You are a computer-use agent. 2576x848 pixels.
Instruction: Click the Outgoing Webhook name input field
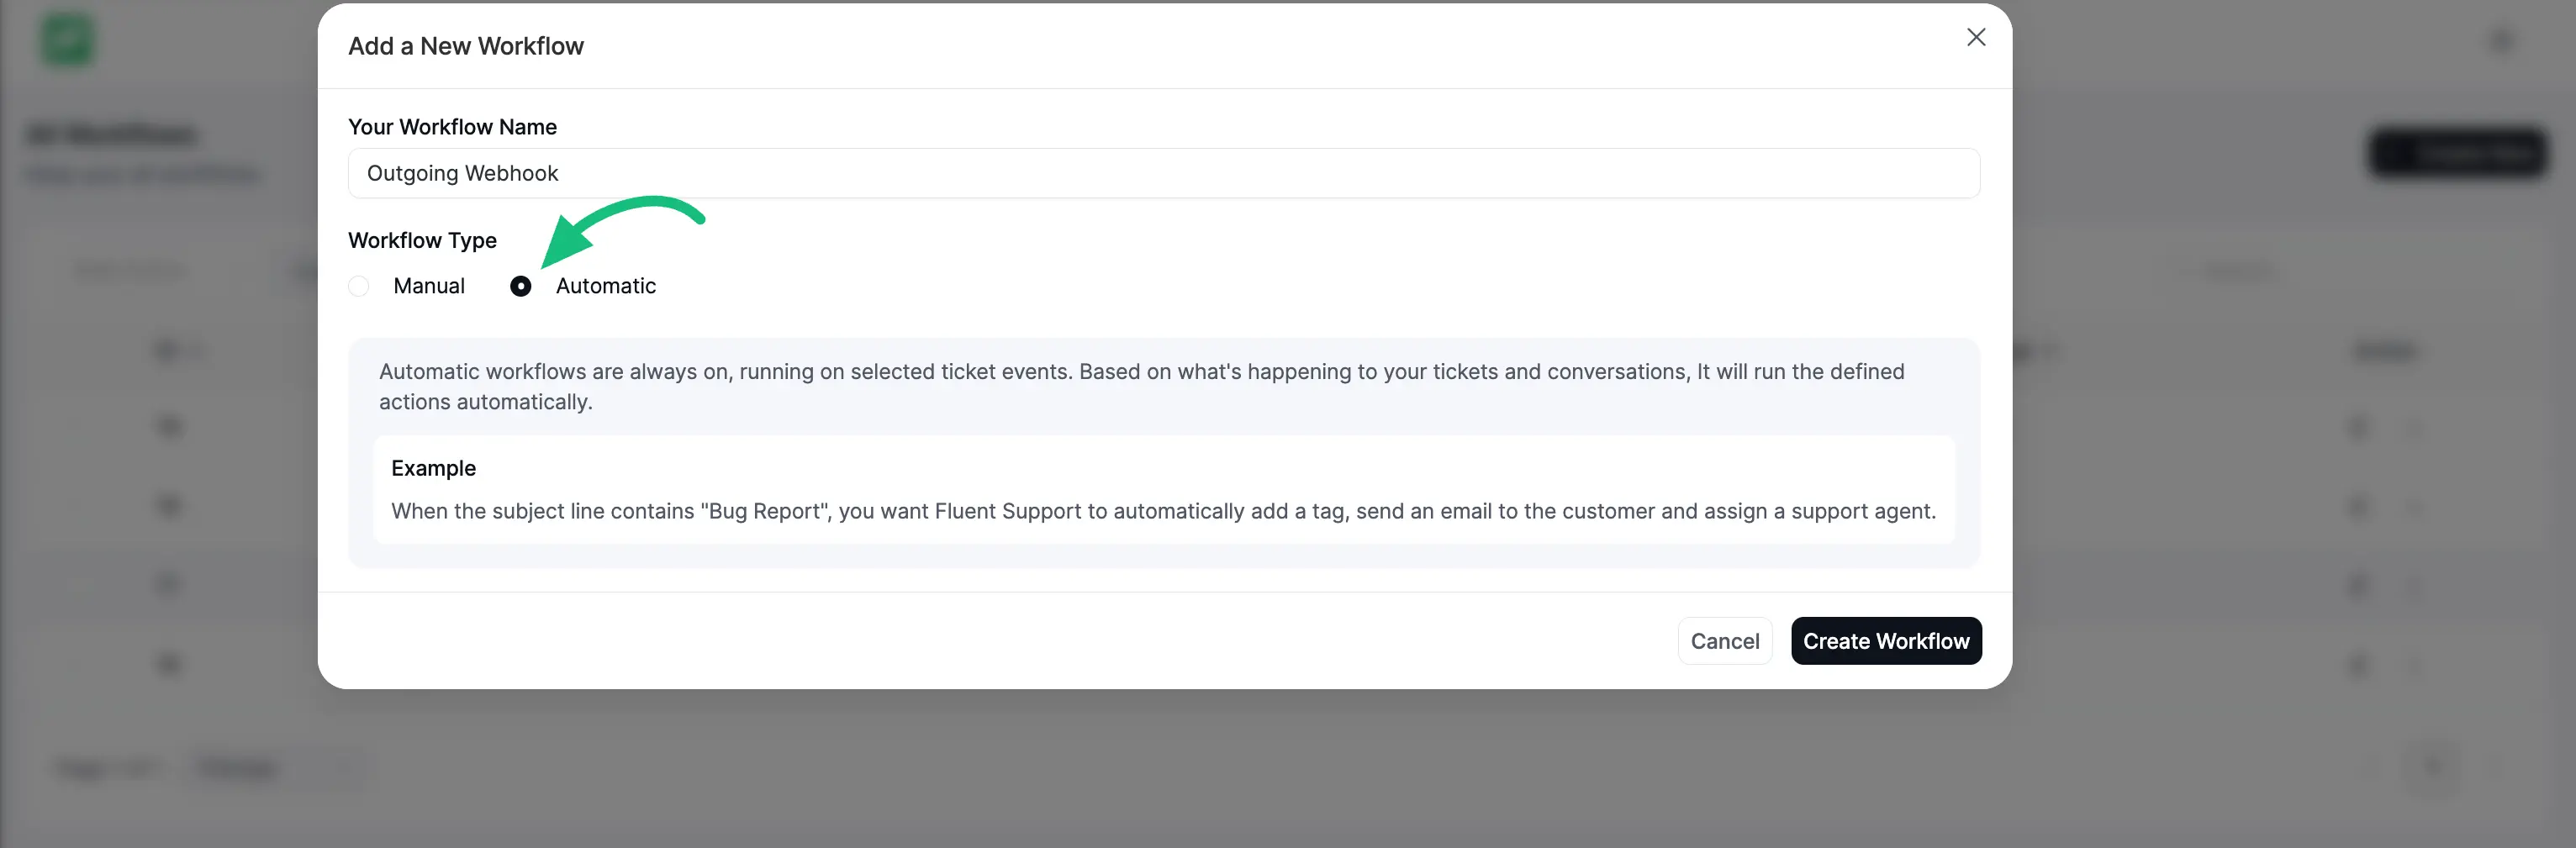(1163, 173)
